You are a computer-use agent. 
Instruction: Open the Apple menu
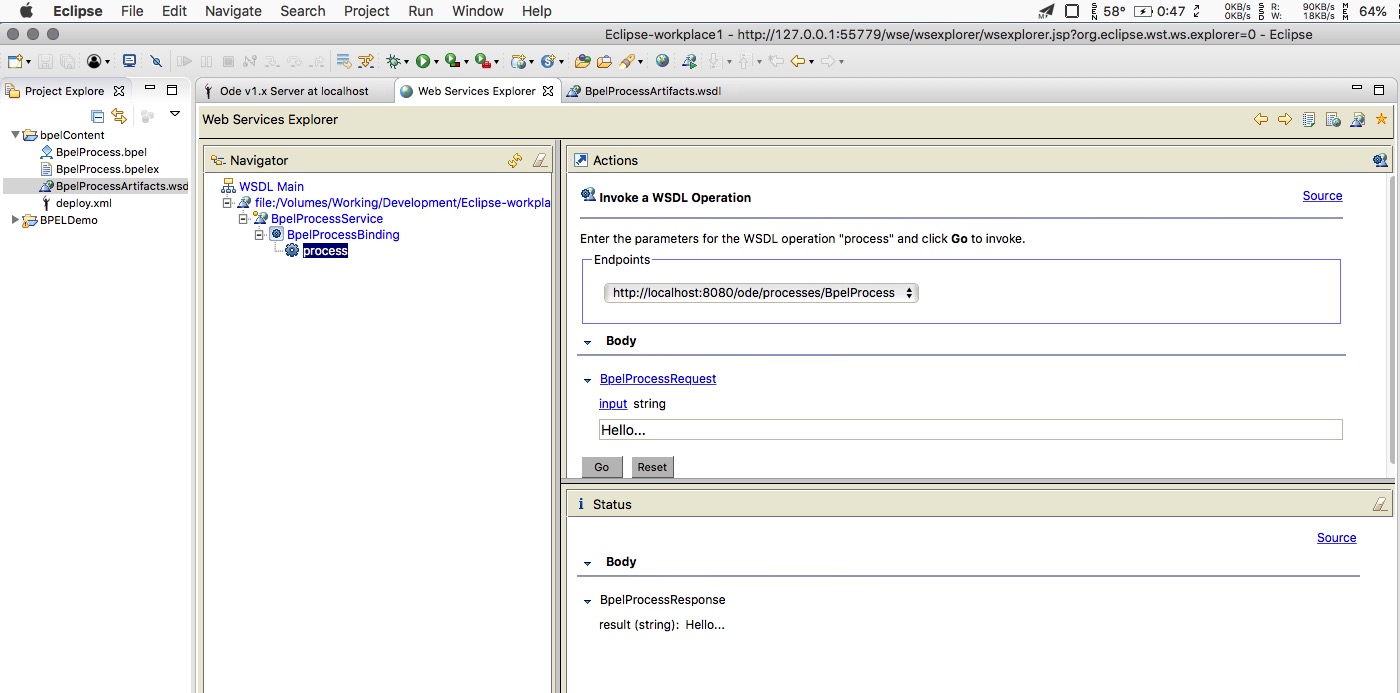[x=27, y=11]
